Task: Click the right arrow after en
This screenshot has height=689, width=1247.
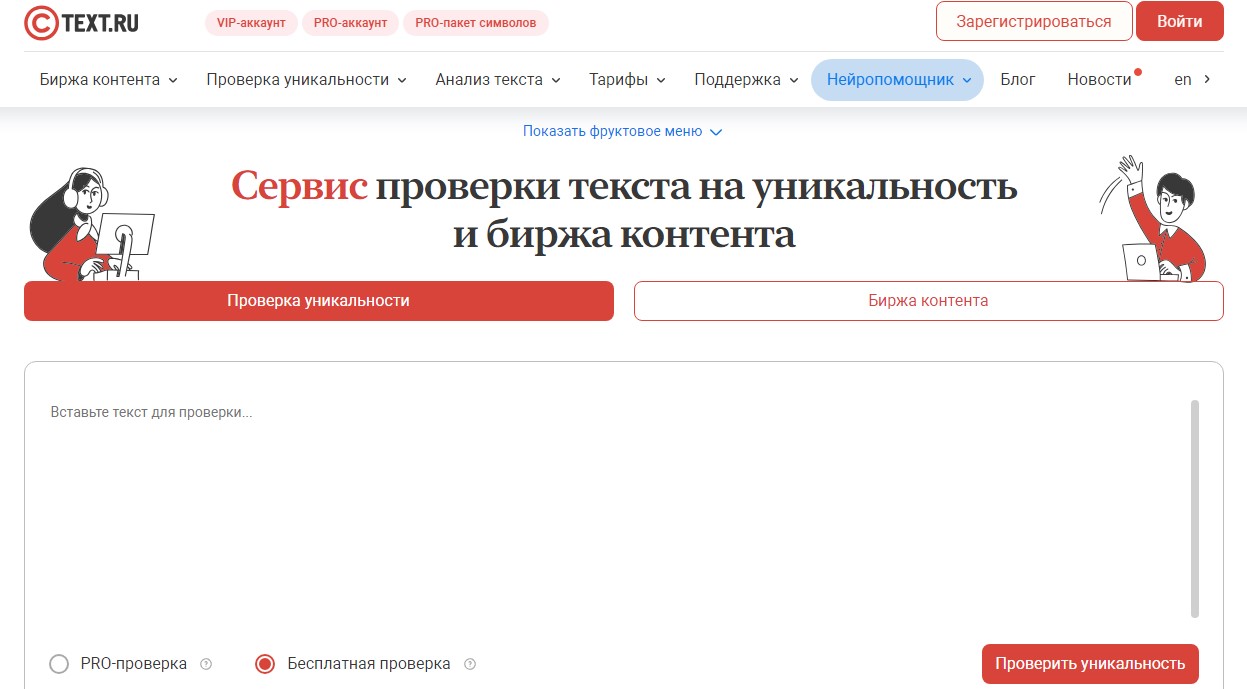Action: (x=1207, y=80)
